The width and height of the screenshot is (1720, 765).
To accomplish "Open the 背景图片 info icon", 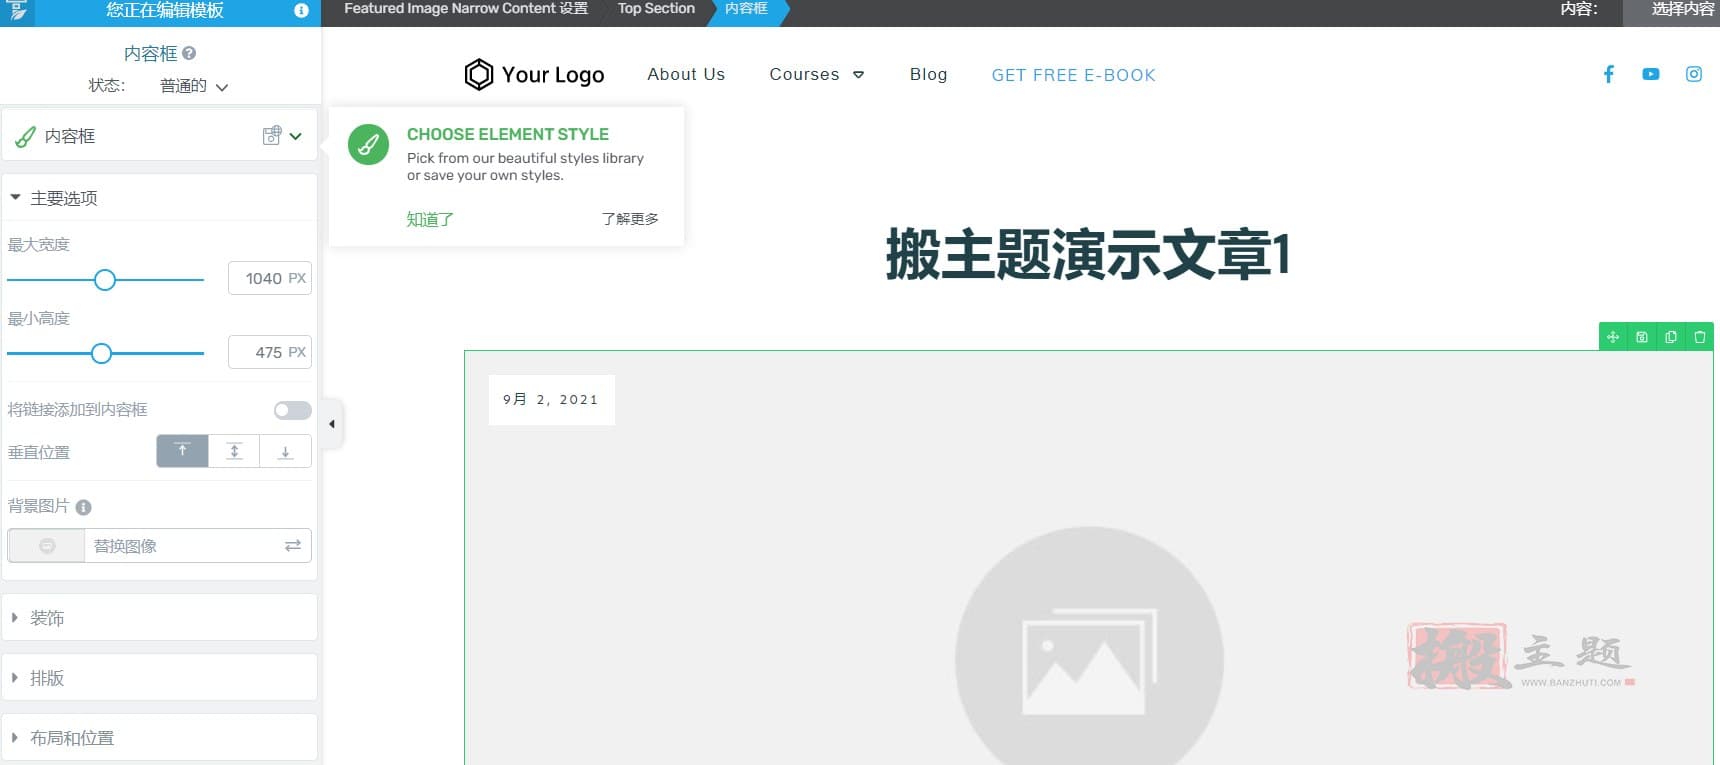I will (x=84, y=507).
